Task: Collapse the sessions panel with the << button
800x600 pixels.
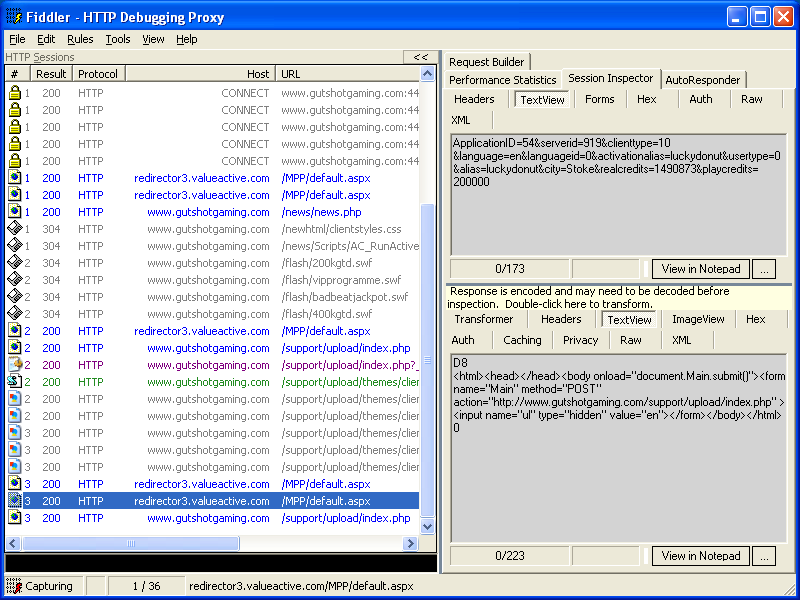Action: coord(420,57)
